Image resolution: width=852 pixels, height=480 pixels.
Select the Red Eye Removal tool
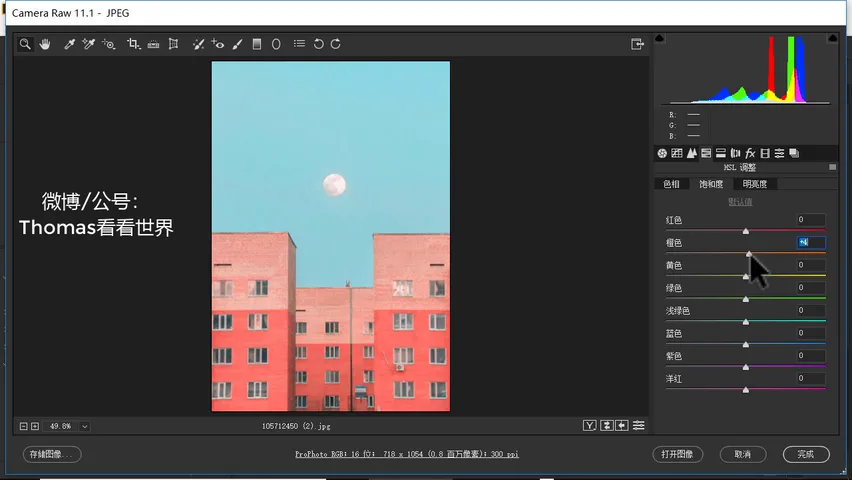pos(218,44)
